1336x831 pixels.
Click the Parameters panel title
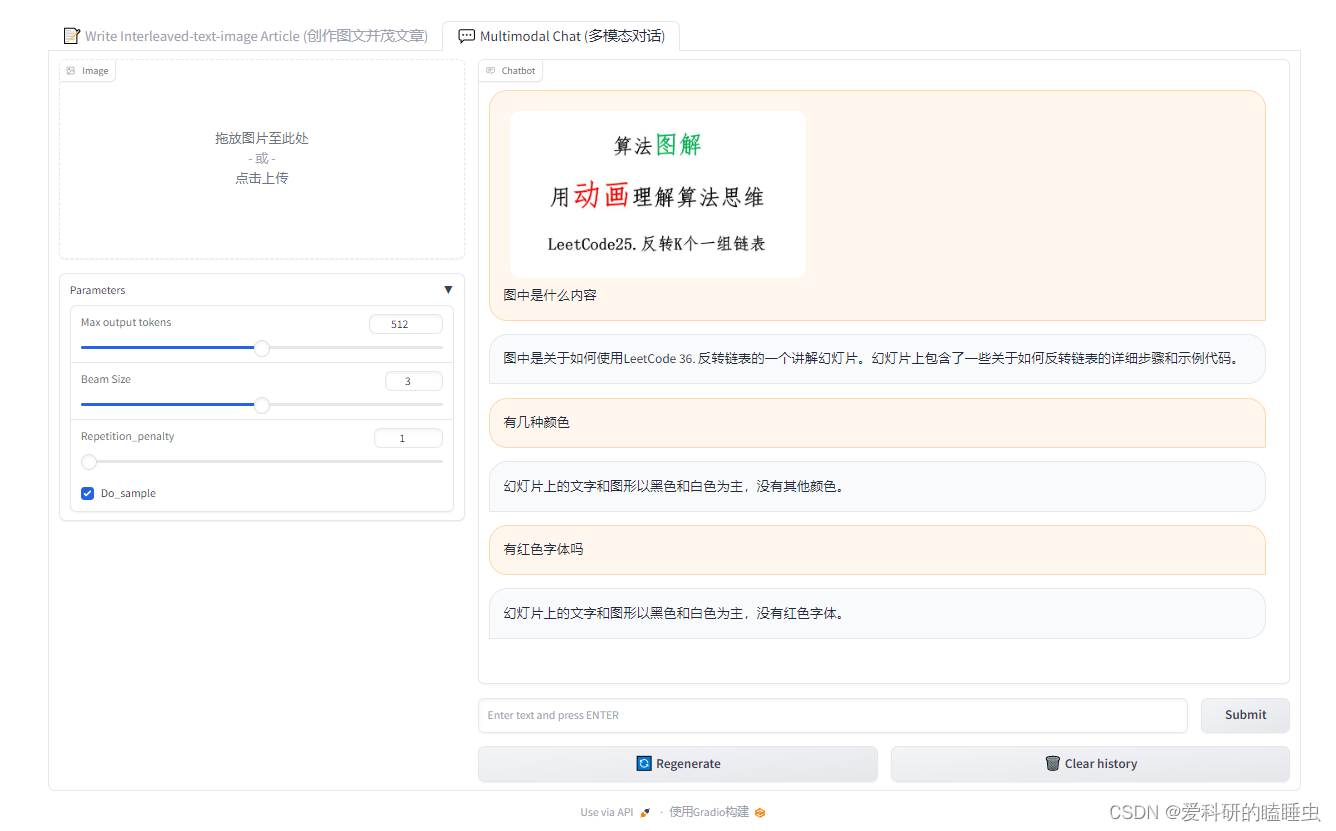tap(98, 290)
